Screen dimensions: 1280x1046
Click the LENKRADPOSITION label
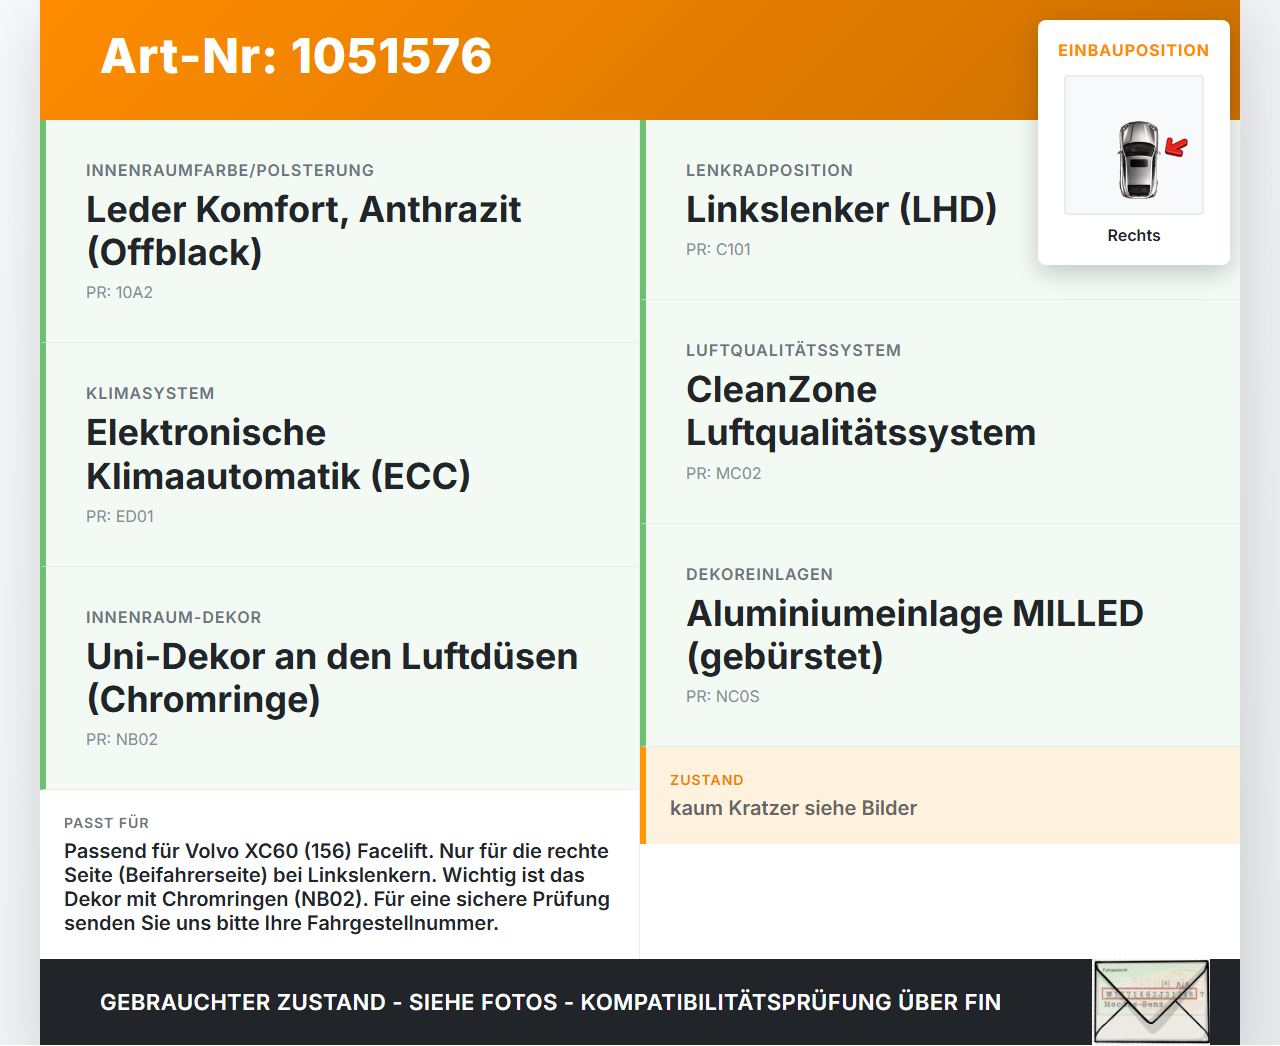pyautogui.click(x=769, y=170)
